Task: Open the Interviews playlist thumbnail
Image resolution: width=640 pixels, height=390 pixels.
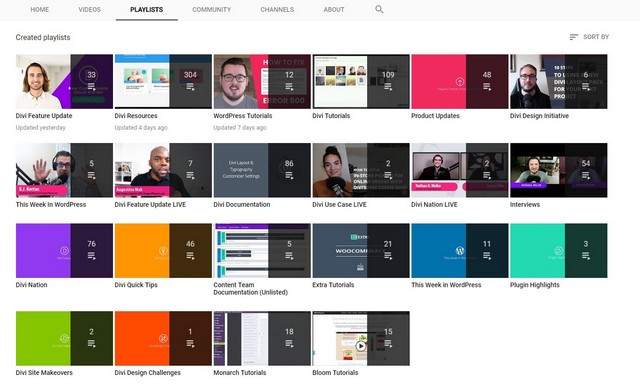Action: click(558, 170)
